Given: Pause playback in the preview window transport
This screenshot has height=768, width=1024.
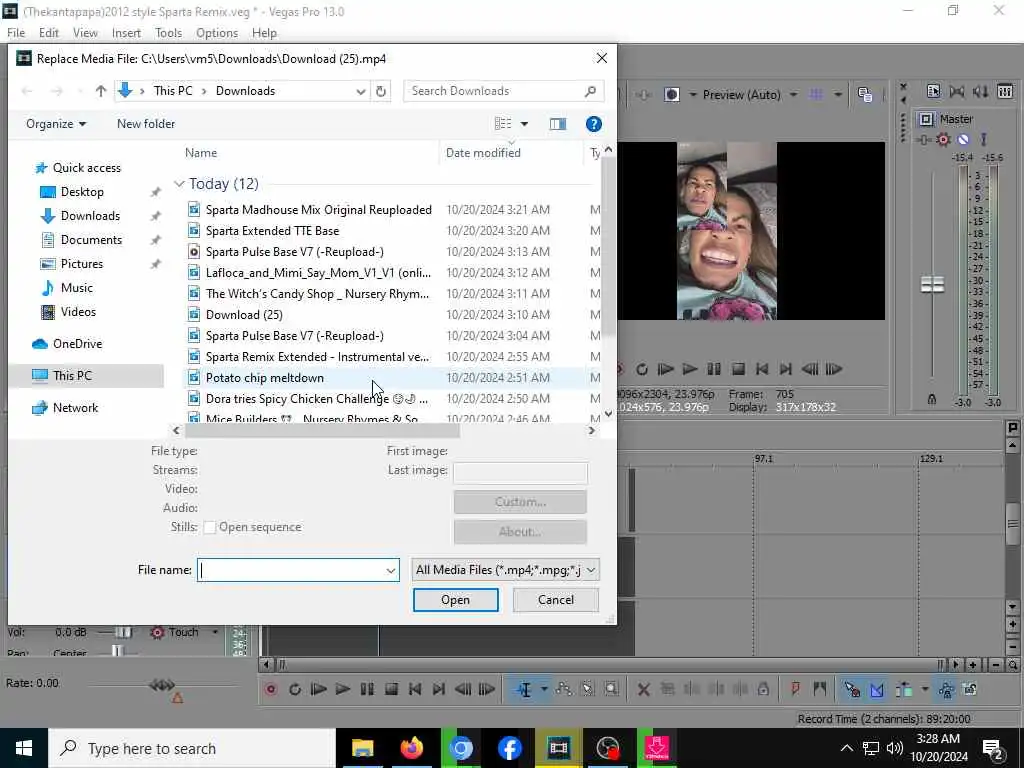Looking at the screenshot, I should pyautogui.click(x=714, y=369).
